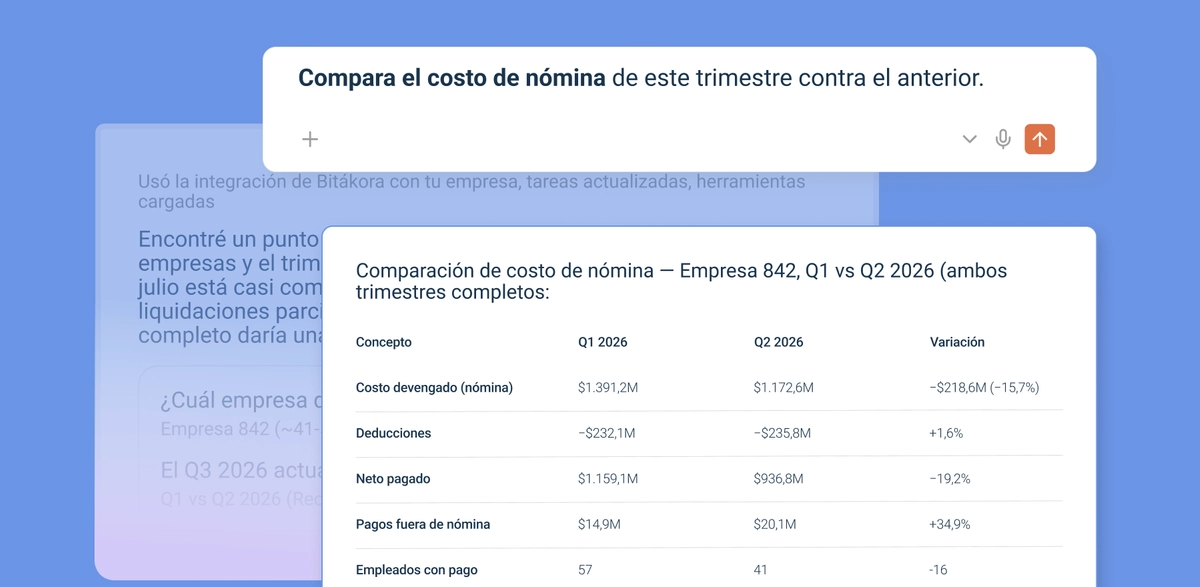
Task: Click the −$232,1M deduction value
Action: click(x=607, y=433)
